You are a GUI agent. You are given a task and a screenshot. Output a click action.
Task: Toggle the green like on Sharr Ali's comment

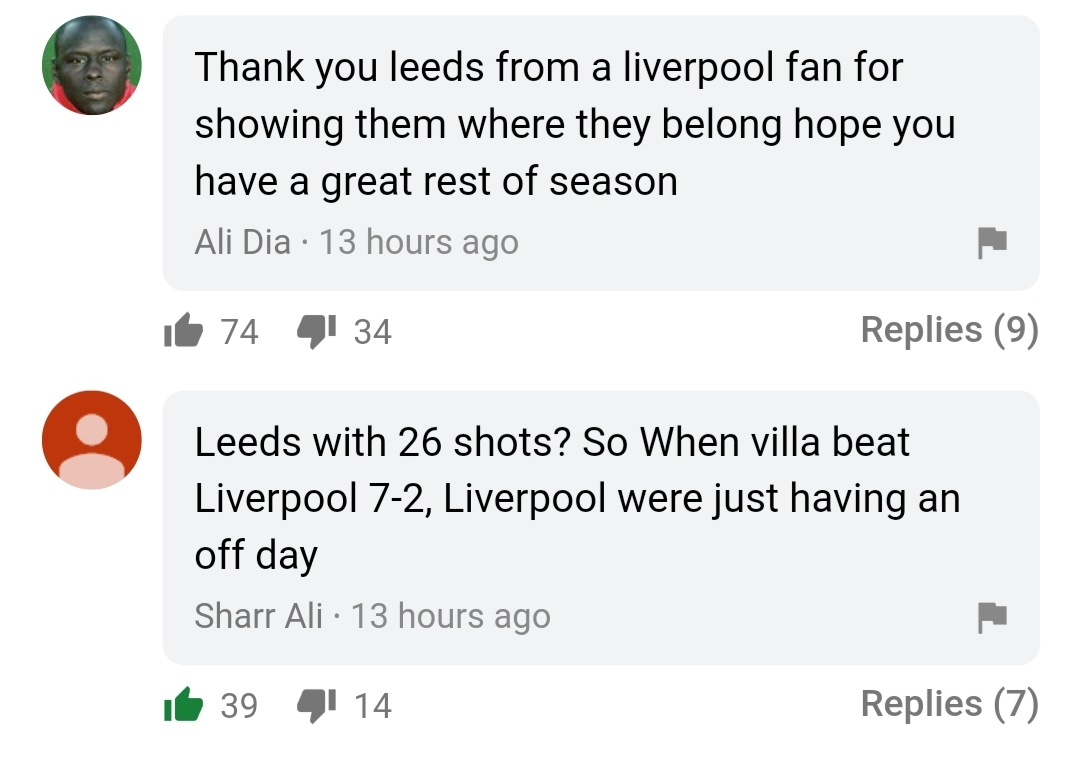point(183,706)
